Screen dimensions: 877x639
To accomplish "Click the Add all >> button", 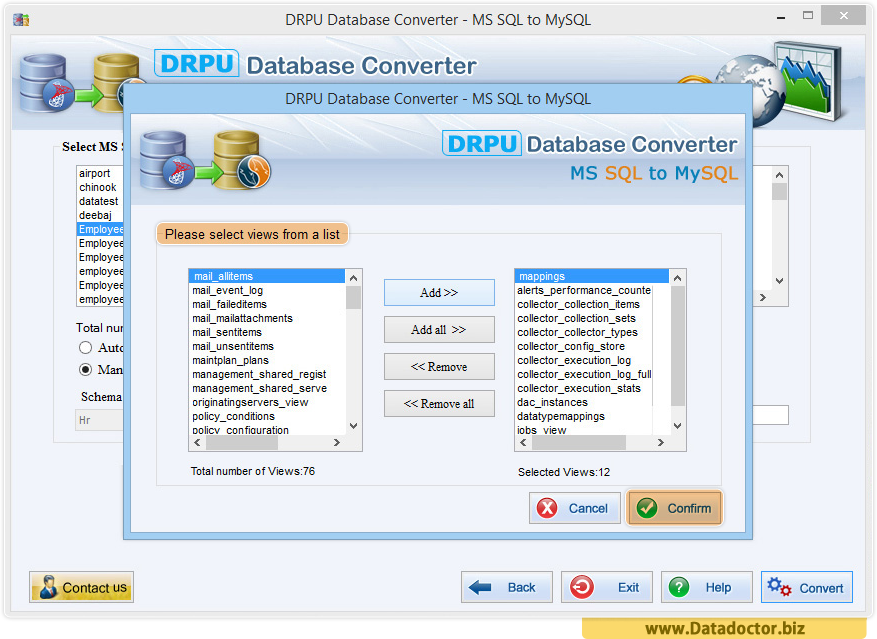I will [x=439, y=330].
